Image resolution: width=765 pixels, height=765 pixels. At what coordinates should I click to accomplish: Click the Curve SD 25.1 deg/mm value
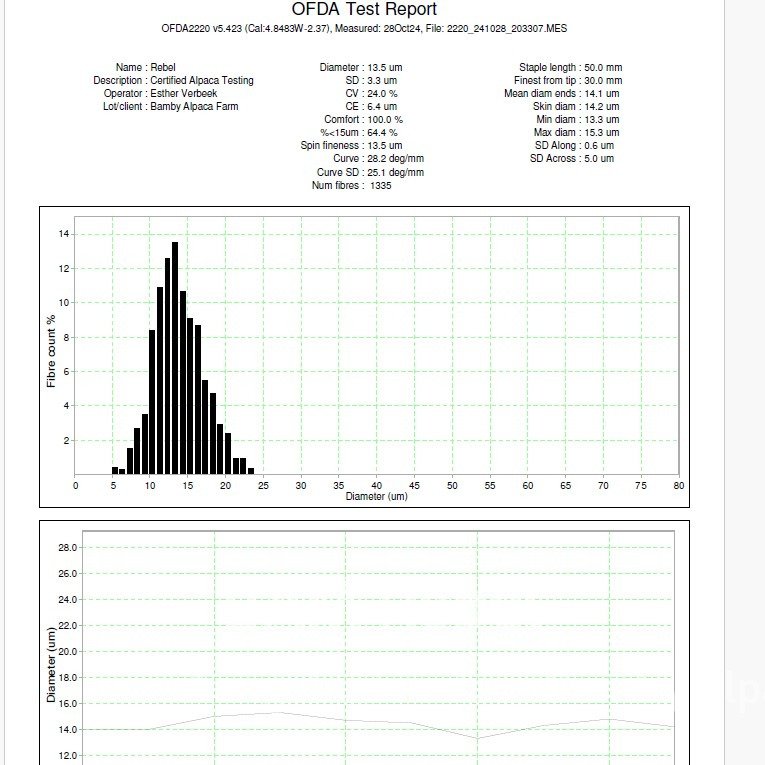point(396,172)
